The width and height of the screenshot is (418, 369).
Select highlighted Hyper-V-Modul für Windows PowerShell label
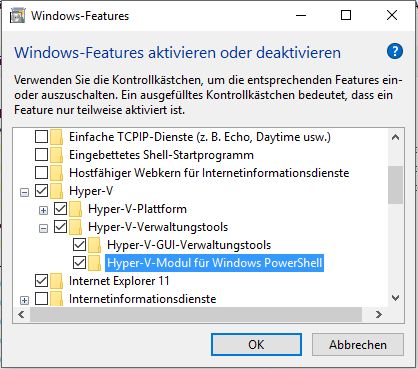pos(215,263)
